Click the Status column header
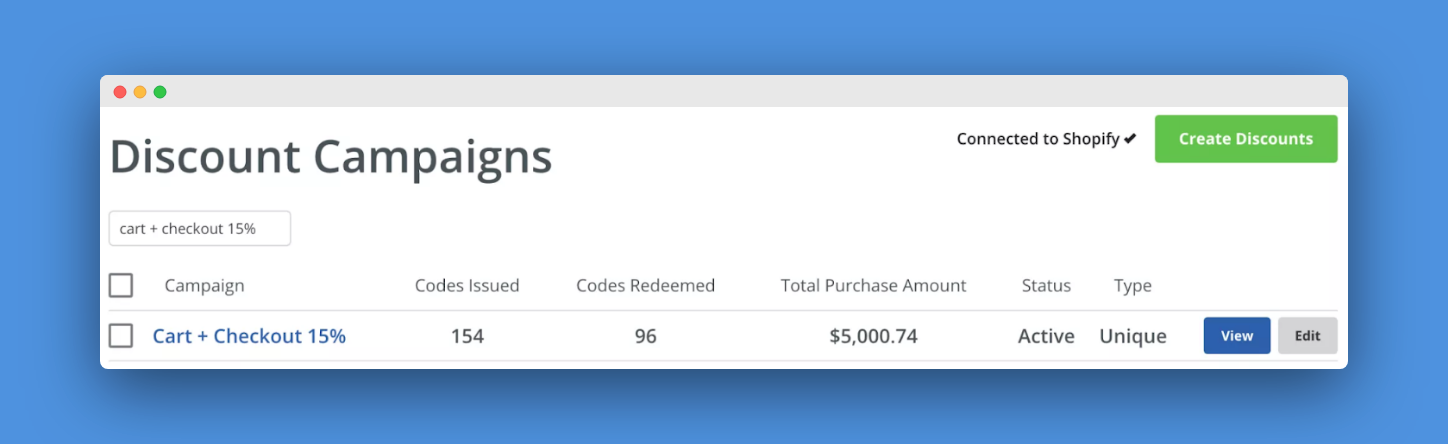This screenshot has height=444, width=1448. pyautogui.click(x=1046, y=286)
